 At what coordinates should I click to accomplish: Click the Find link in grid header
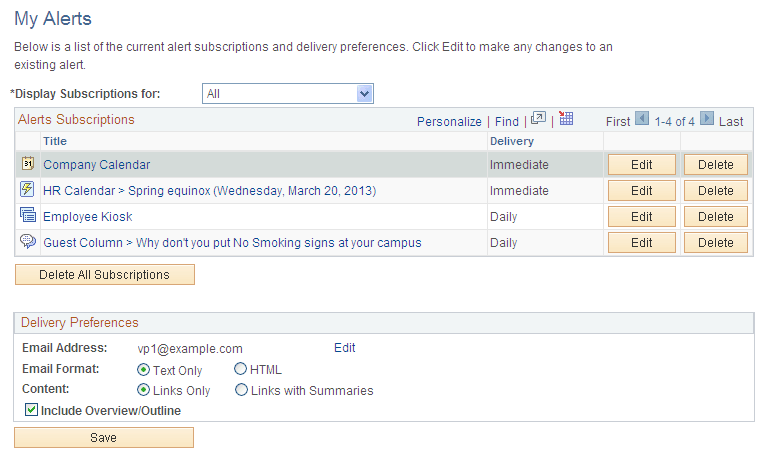pyautogui.click(x=507, y=121)
